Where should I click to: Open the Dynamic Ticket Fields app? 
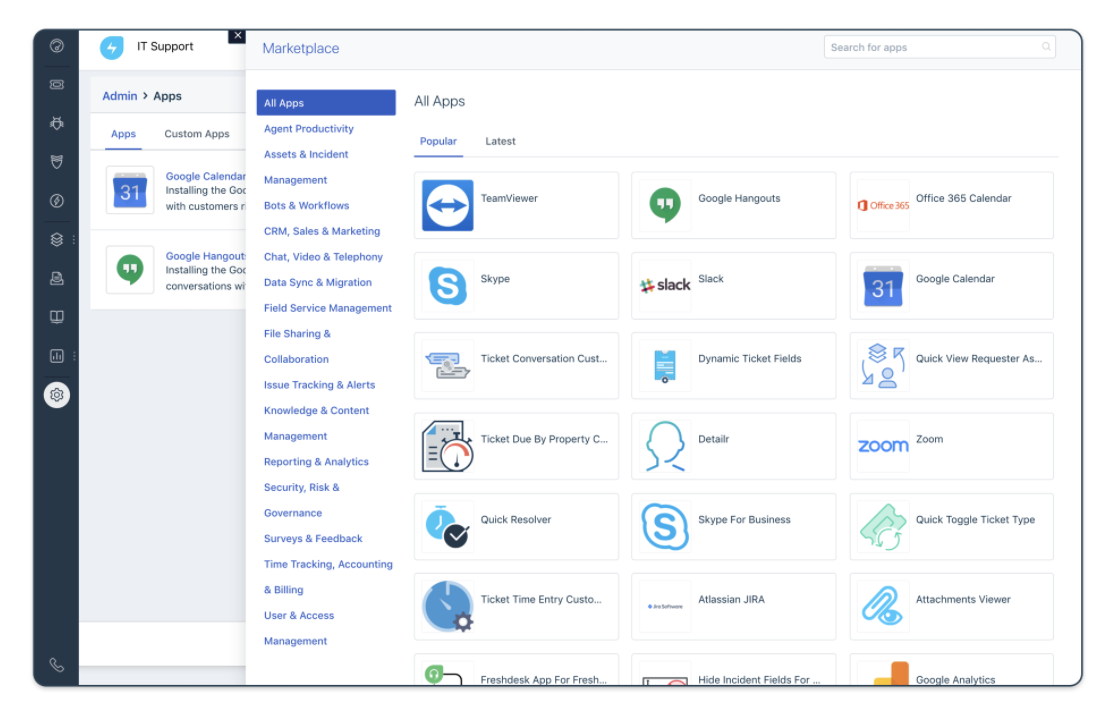pyautogui.click(x=734, y=358)
